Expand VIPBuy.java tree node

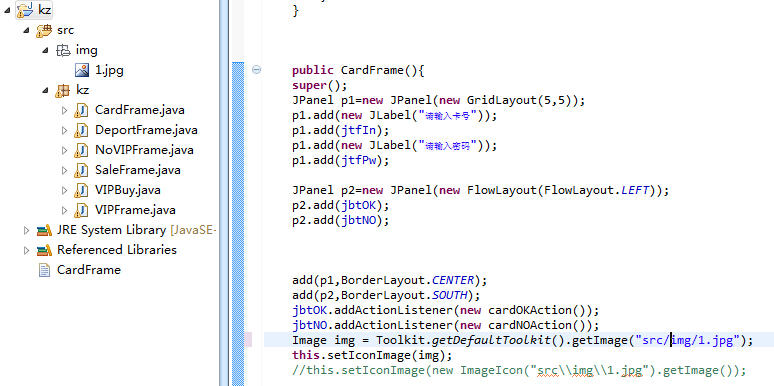click(x=64, y=190)
